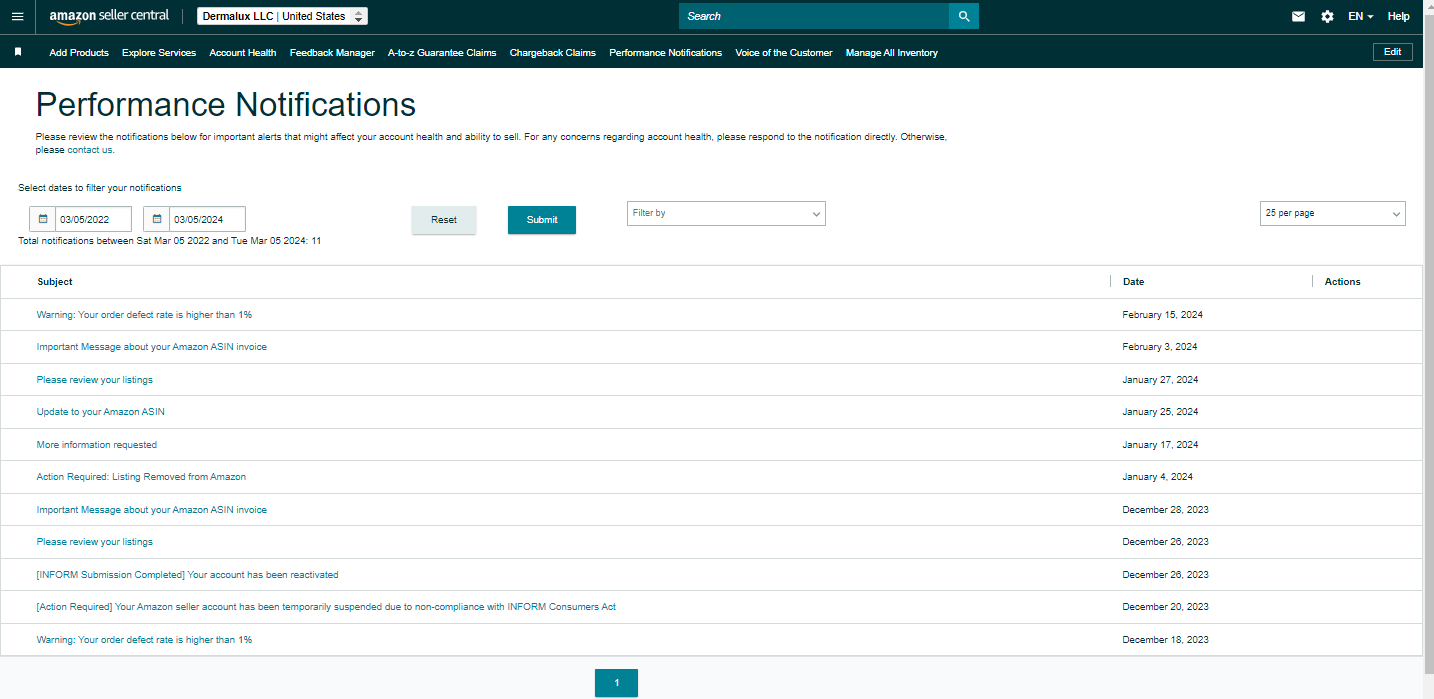Click the Actions column header
Viewport: 1434px width, 699px height.
coord(1343,282)
